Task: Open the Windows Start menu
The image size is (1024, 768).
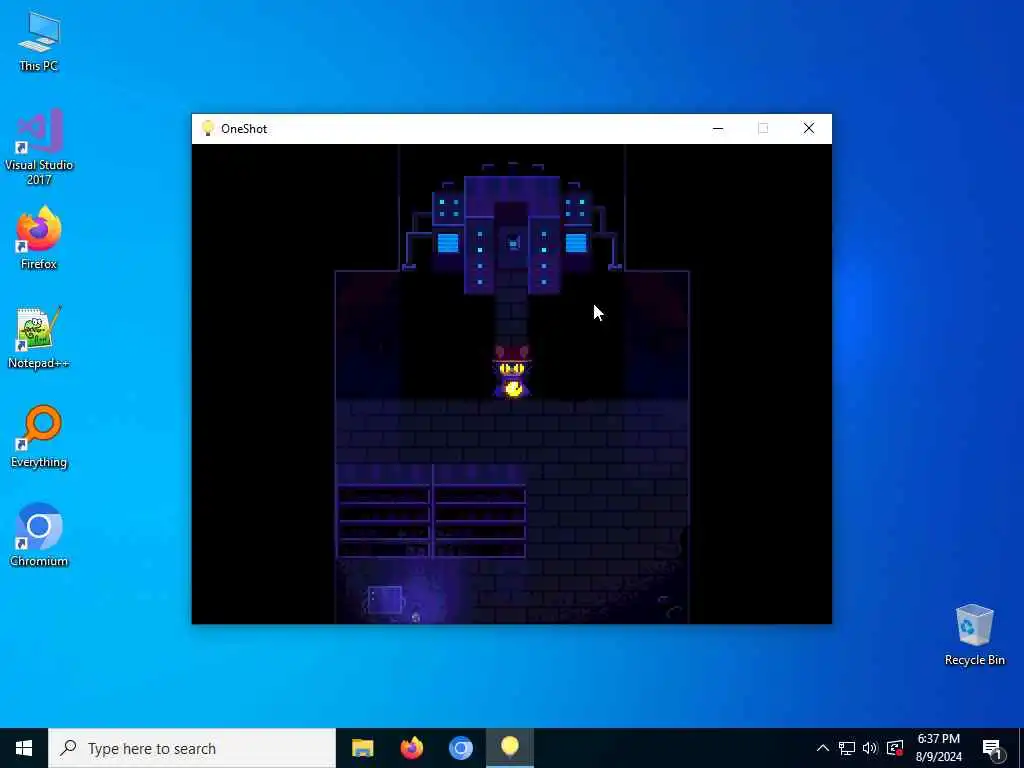Action: pos(24,748)
